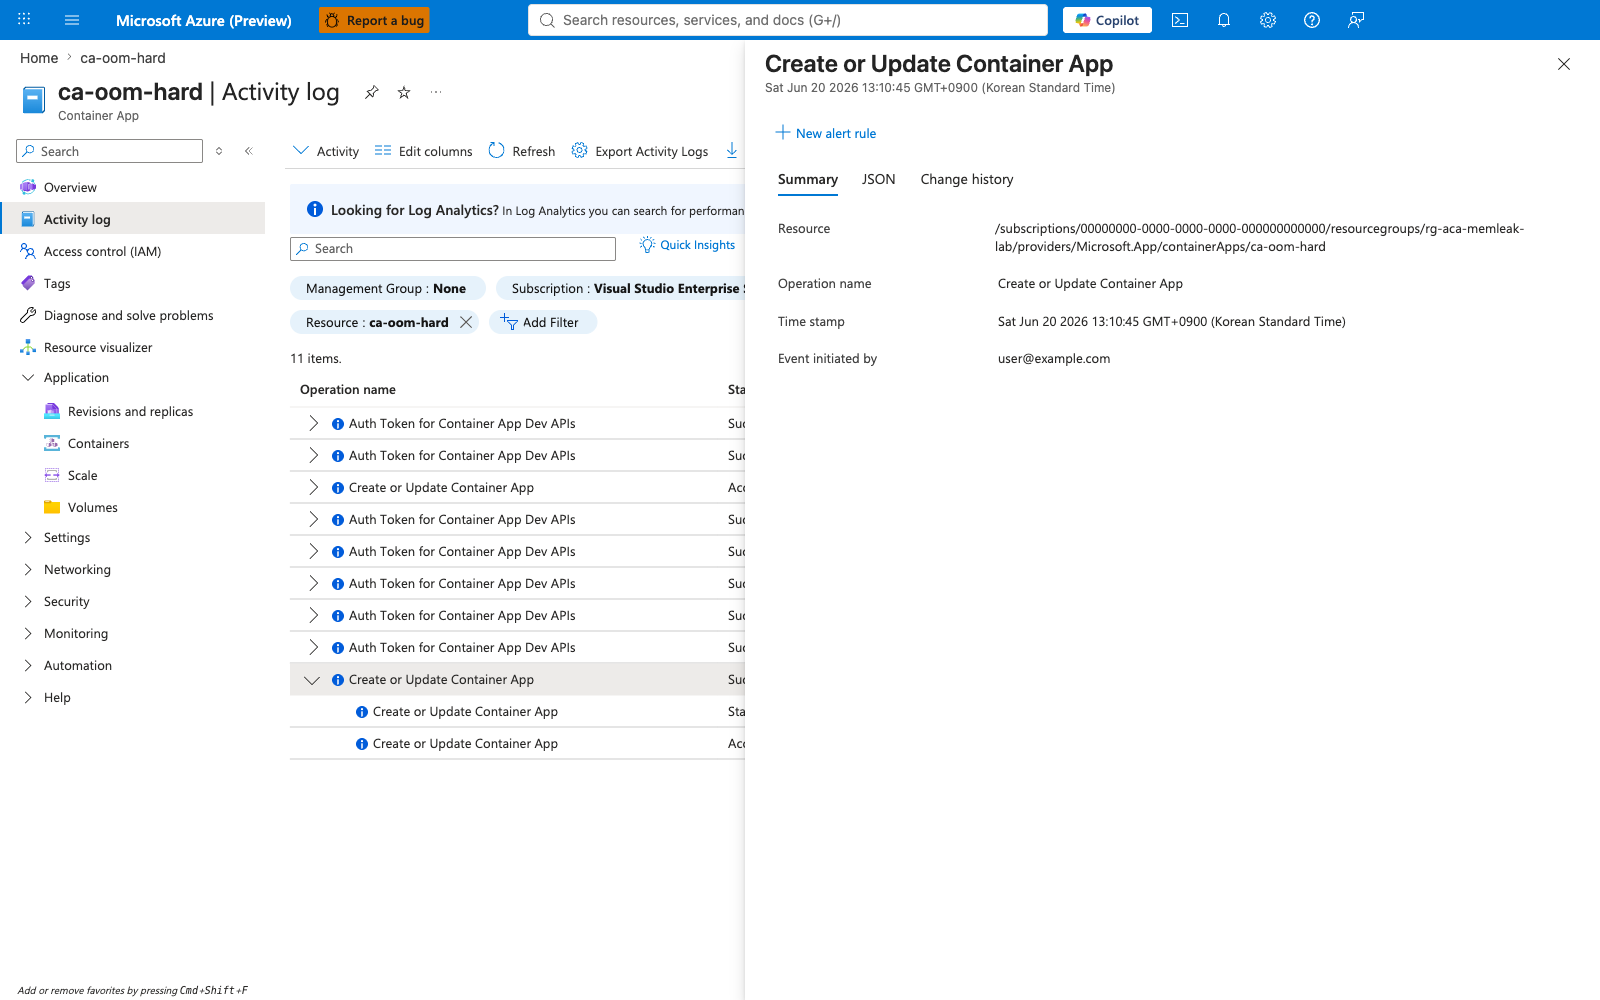Remove the Resource ca-oom-hard filter
Screen dimensions: 1600x1000
(466, 322)
